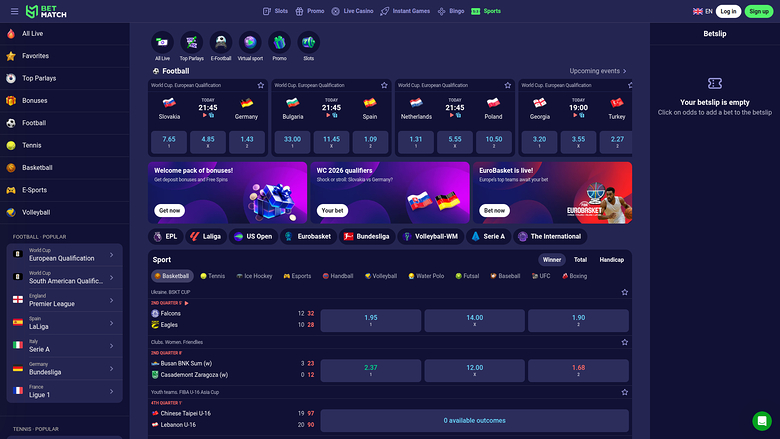Open the hamburger menu icon
This screenshot has width=780, height=439.
pos(14,11)
